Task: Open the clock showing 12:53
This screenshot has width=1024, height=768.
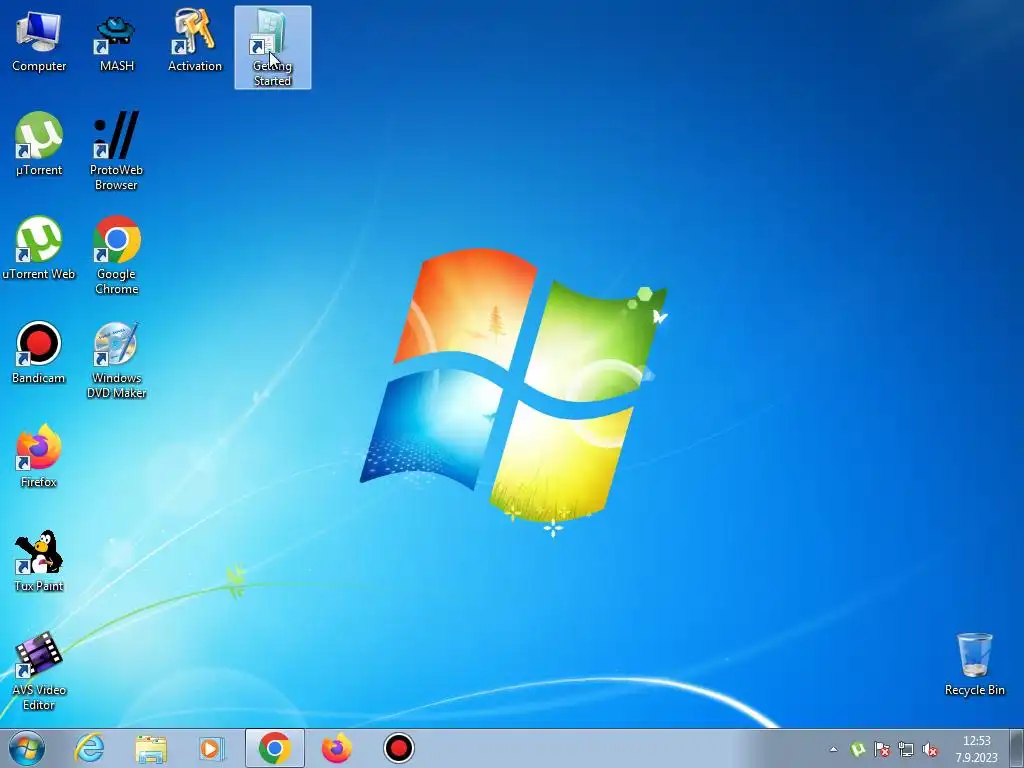Action: (x=977, y=749)
